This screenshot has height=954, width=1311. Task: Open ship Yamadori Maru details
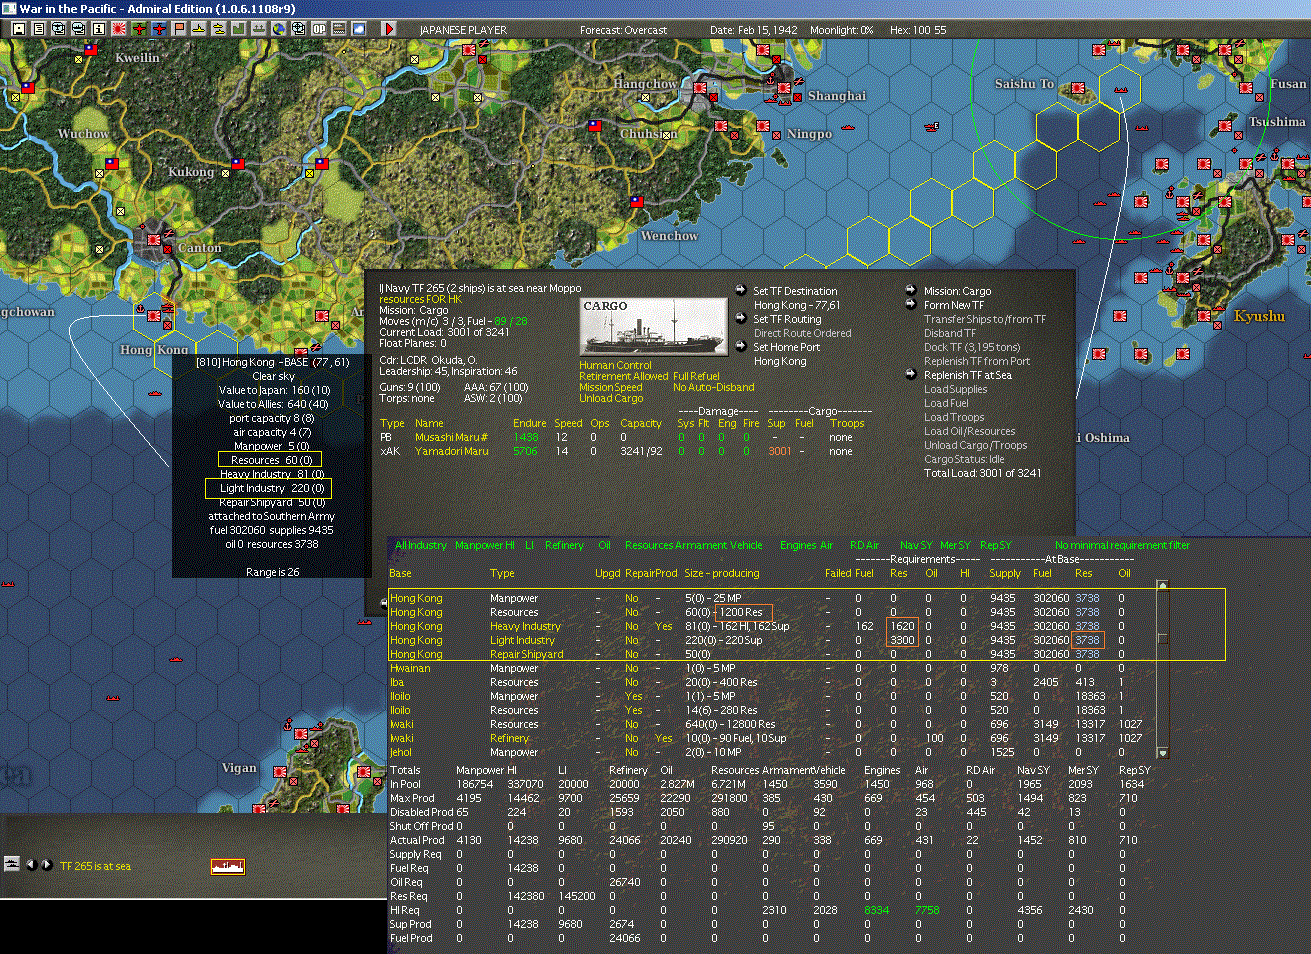452,451
